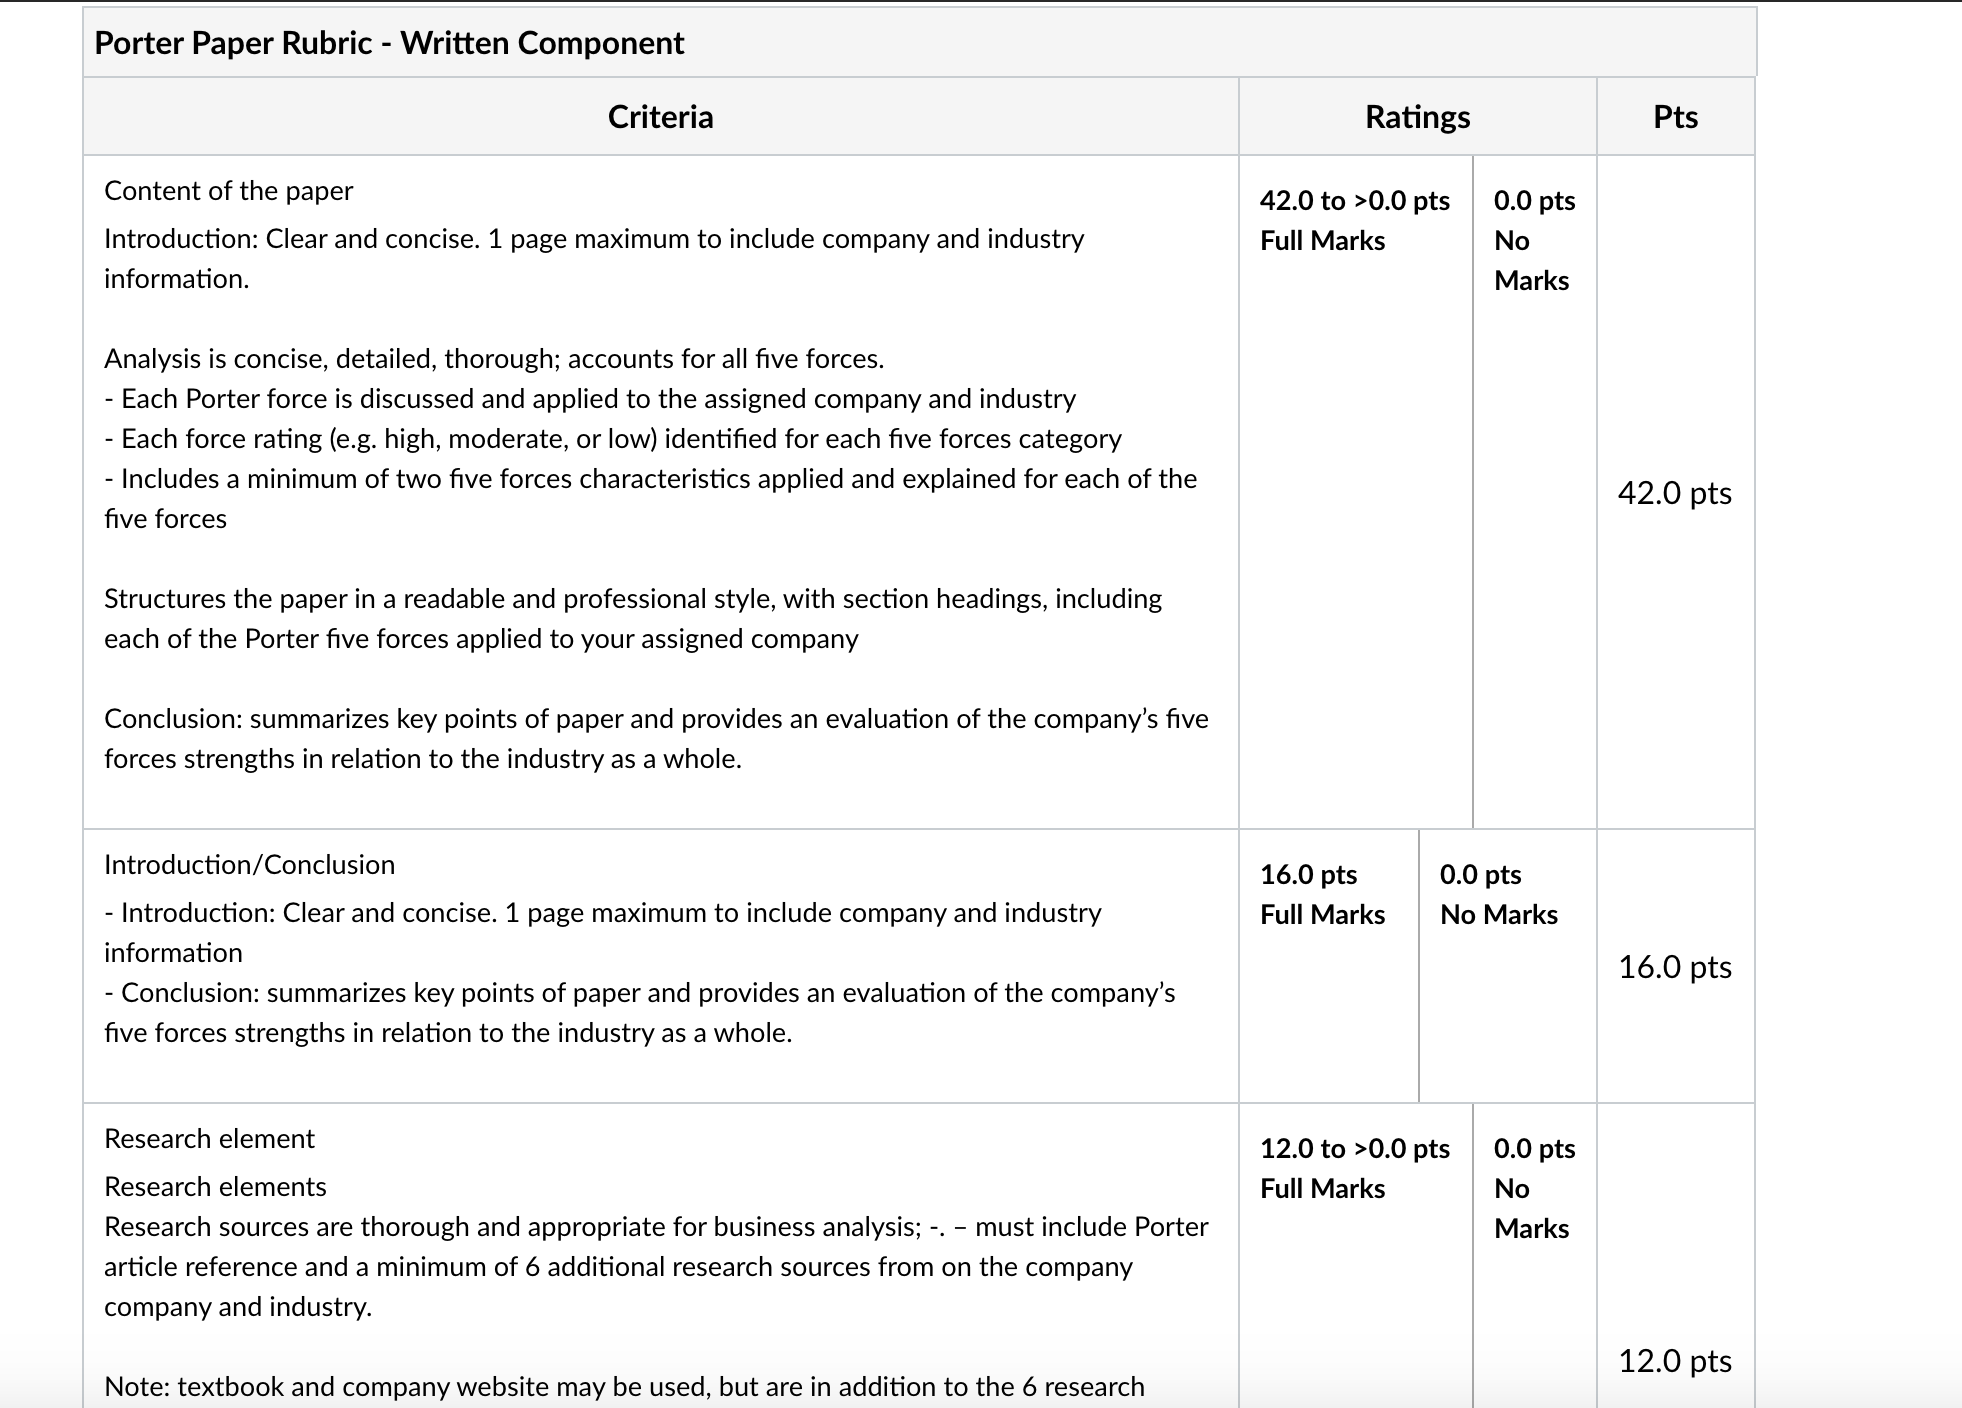Select the Ratings column header
This screenshot has width=1962, height=1408.
click(1417, 117)
